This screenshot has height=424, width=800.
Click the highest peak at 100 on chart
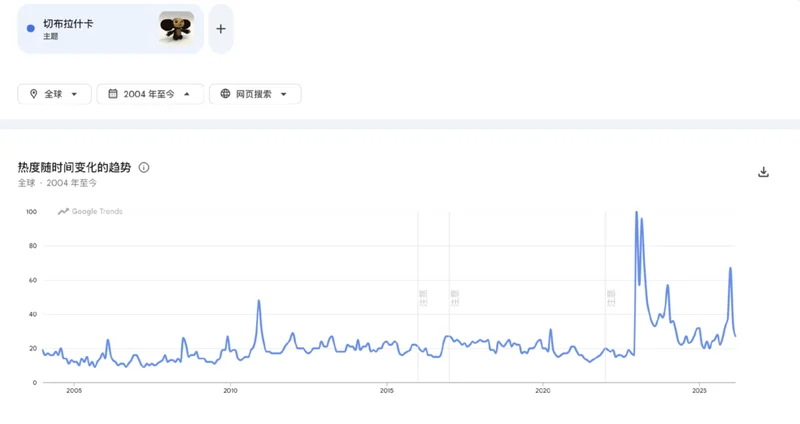(636, 213)
